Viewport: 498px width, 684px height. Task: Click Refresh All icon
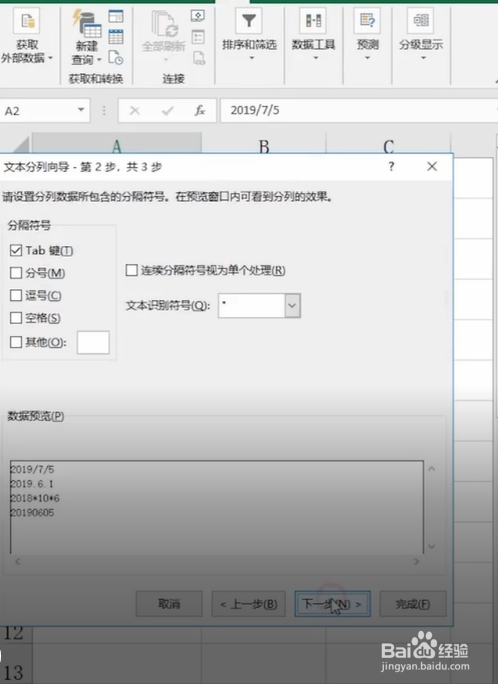pyautogui.click(x=164, y=24)
